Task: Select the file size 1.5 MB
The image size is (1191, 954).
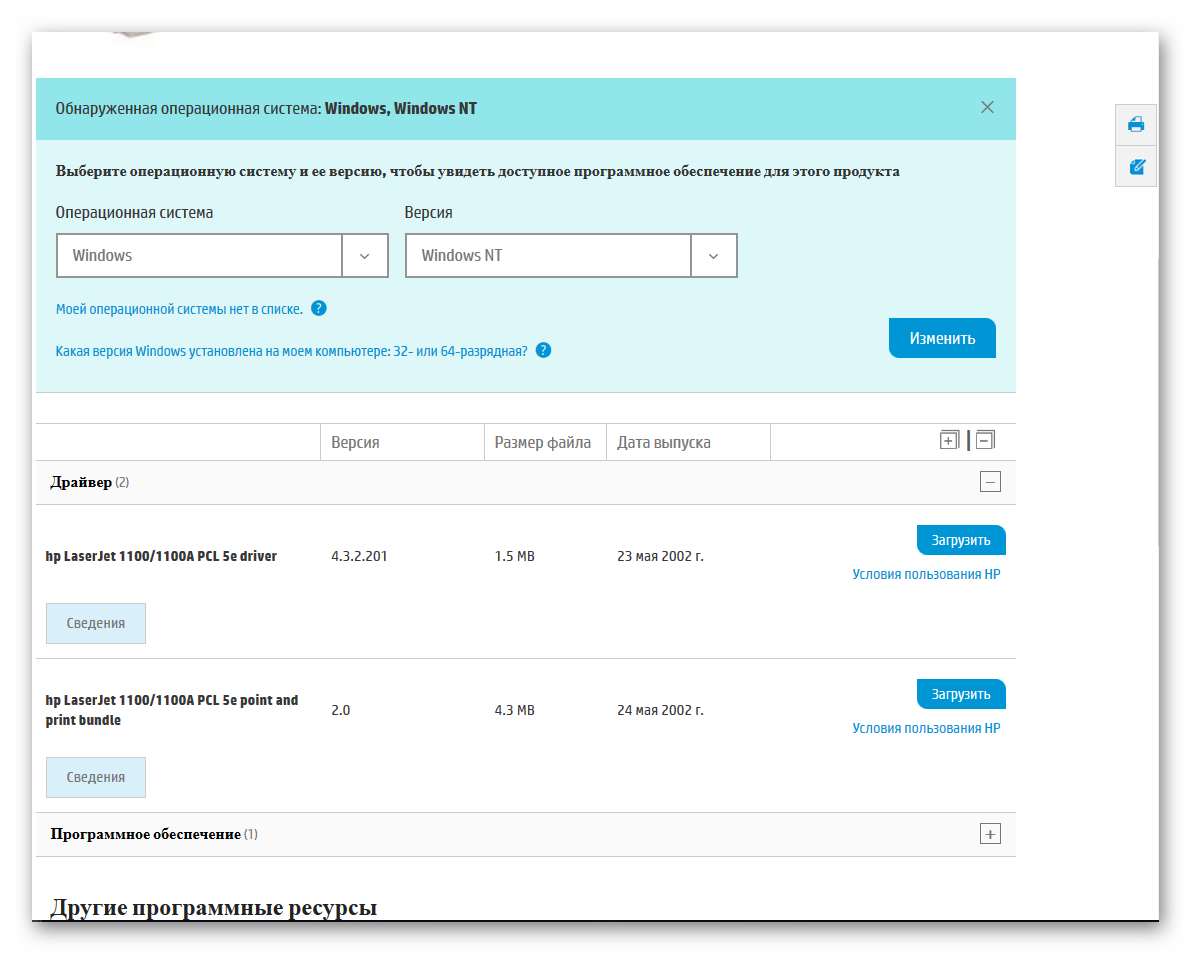Action: click(514, 556)
